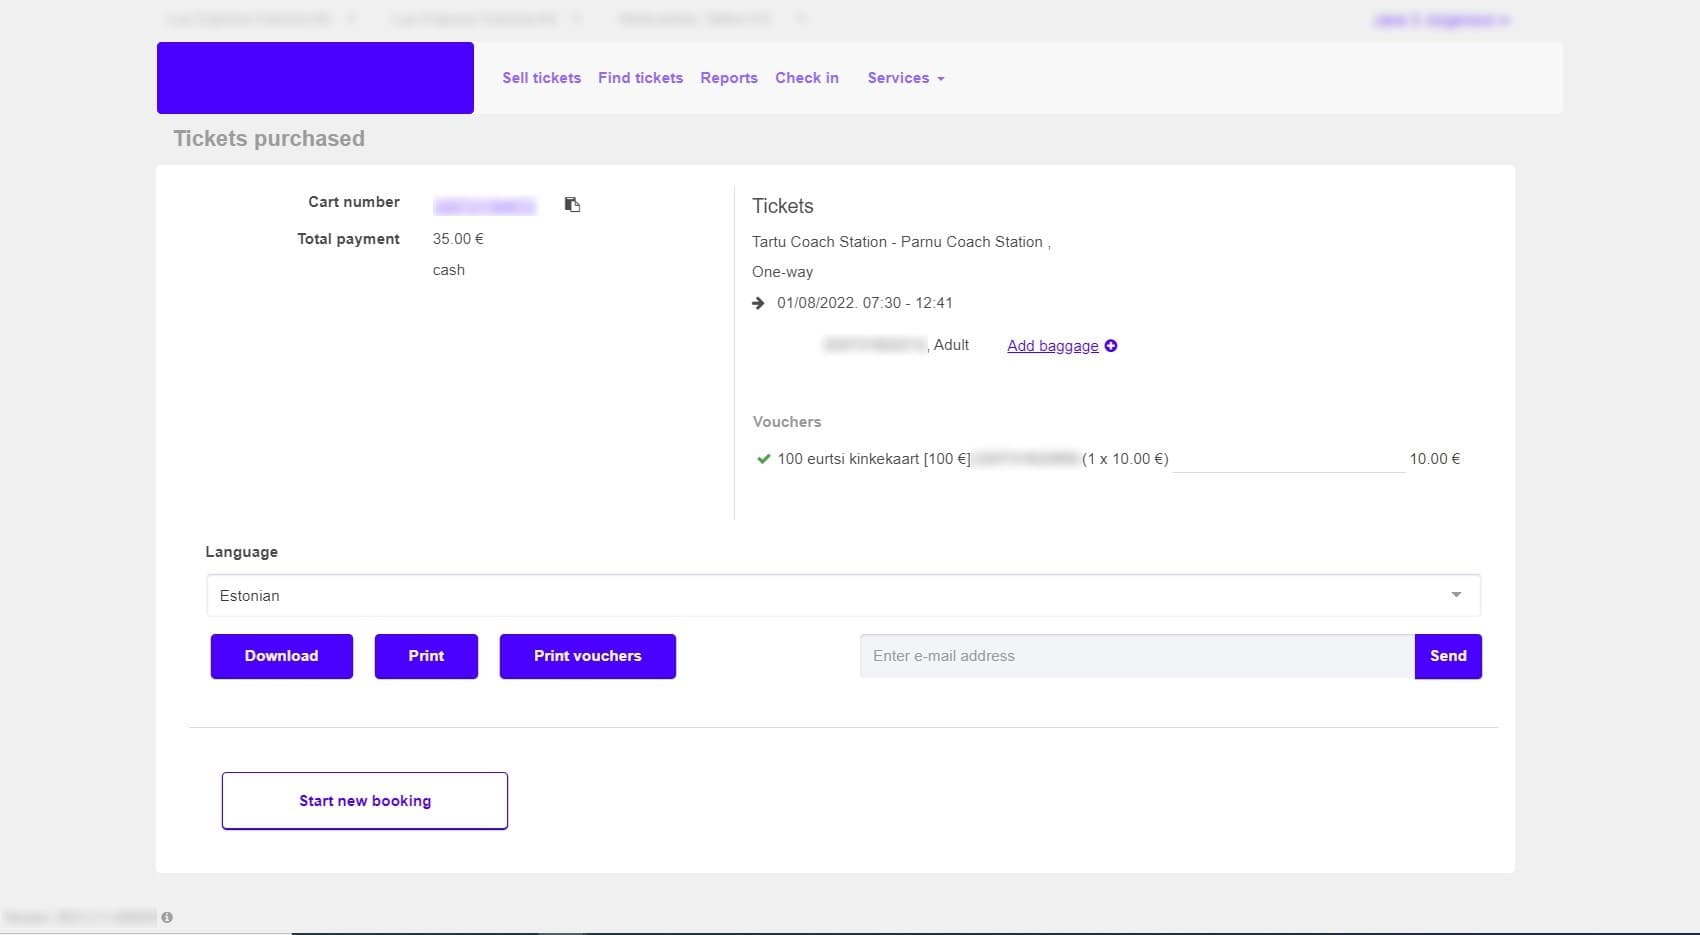
Task: Start a new booking
Action: click(365, 801)
